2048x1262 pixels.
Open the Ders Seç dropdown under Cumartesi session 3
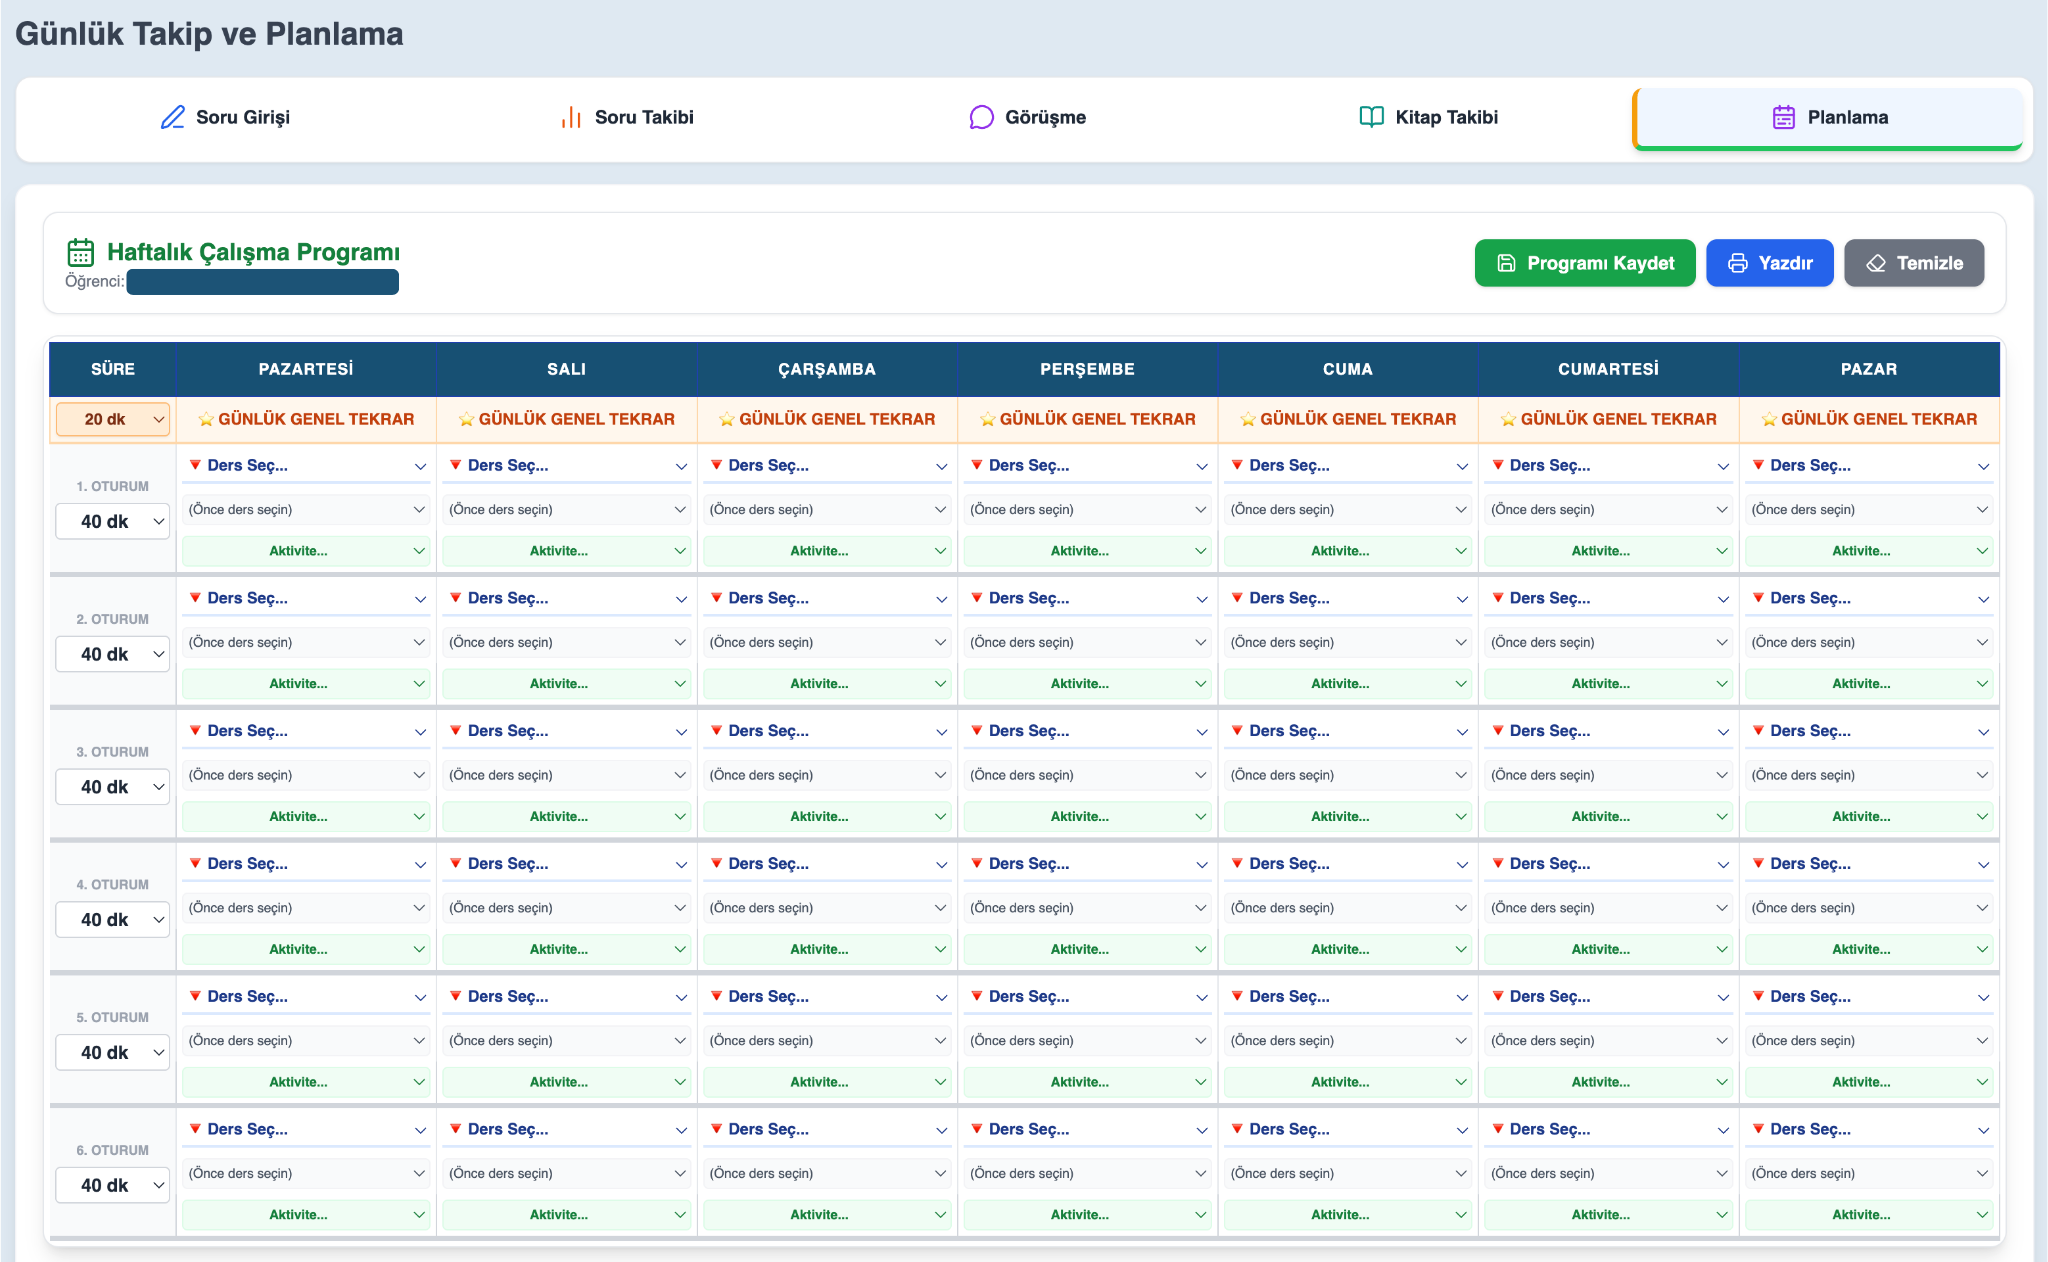pyautogui.click(x=1608, y=730)
